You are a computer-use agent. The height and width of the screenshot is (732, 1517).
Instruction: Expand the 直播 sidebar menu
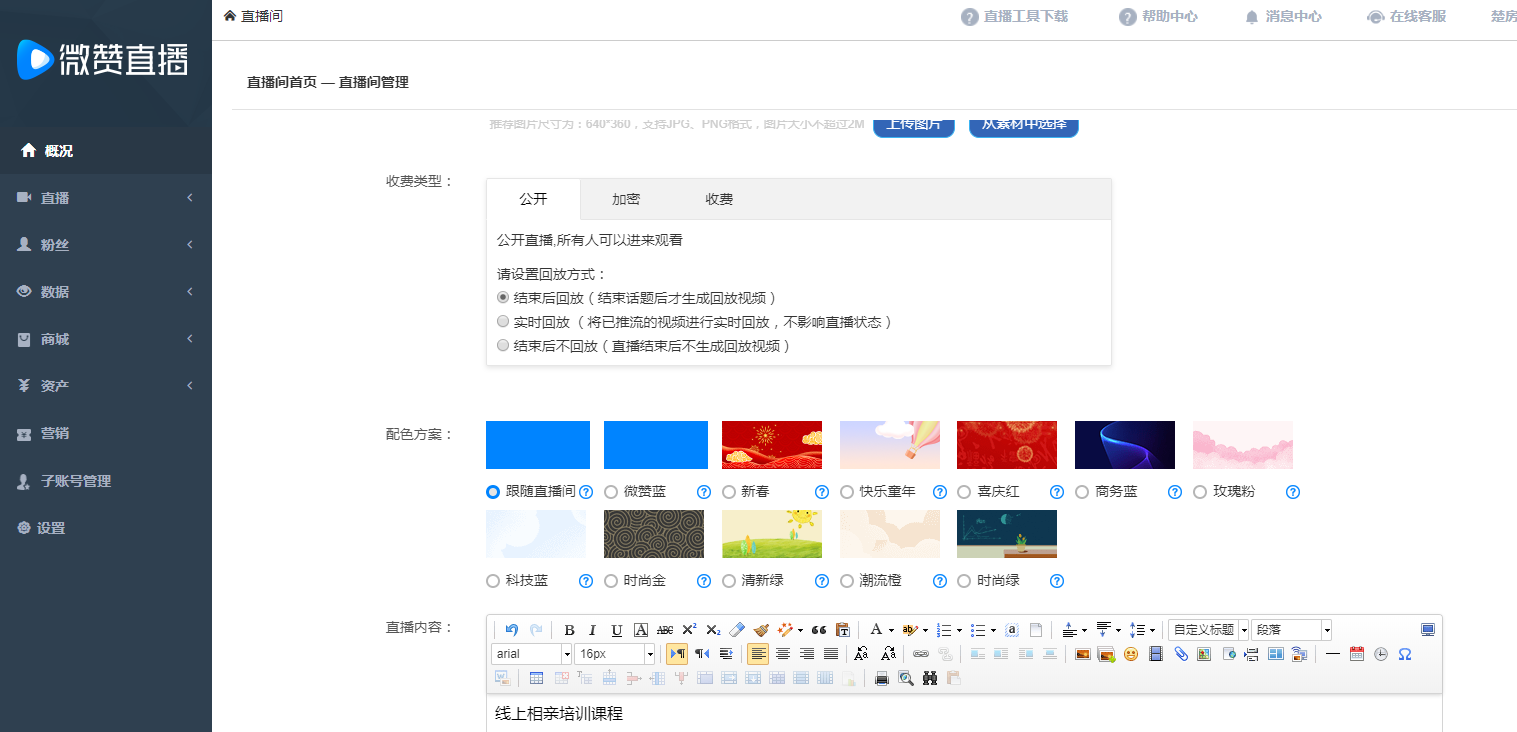click(106, 198)
